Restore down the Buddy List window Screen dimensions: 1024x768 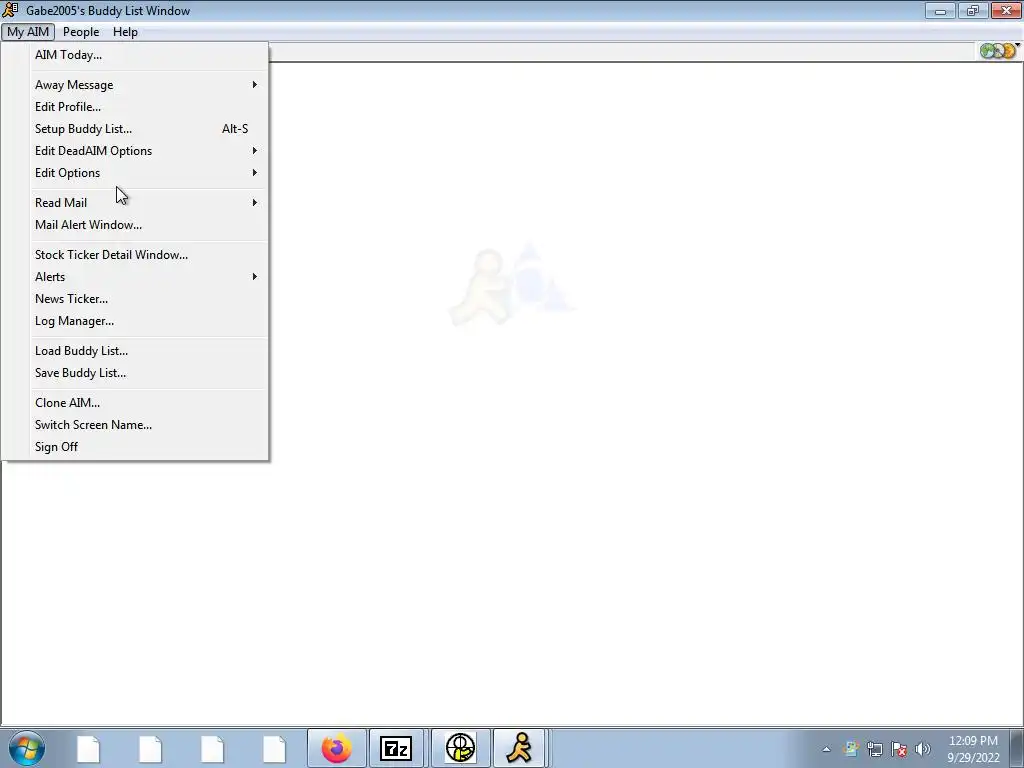(973, 10)
